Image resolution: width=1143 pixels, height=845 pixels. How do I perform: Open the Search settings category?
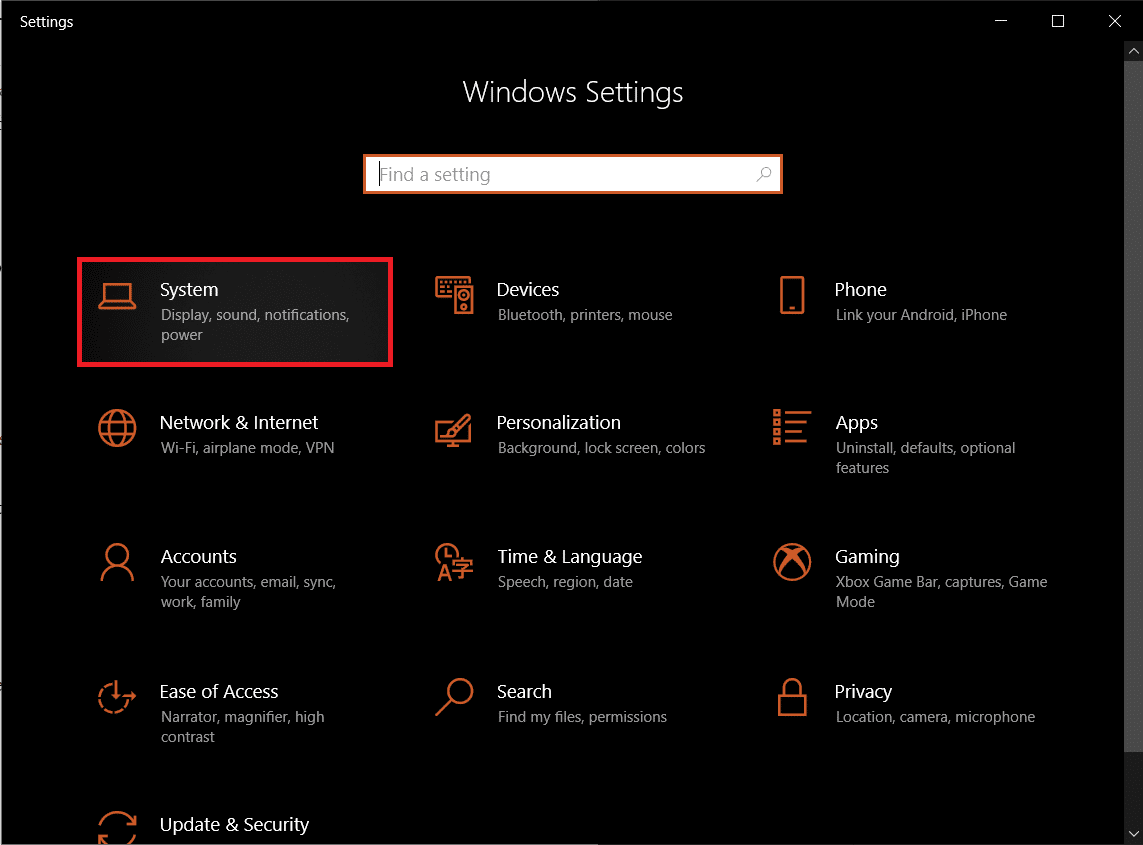coord(524,691)
